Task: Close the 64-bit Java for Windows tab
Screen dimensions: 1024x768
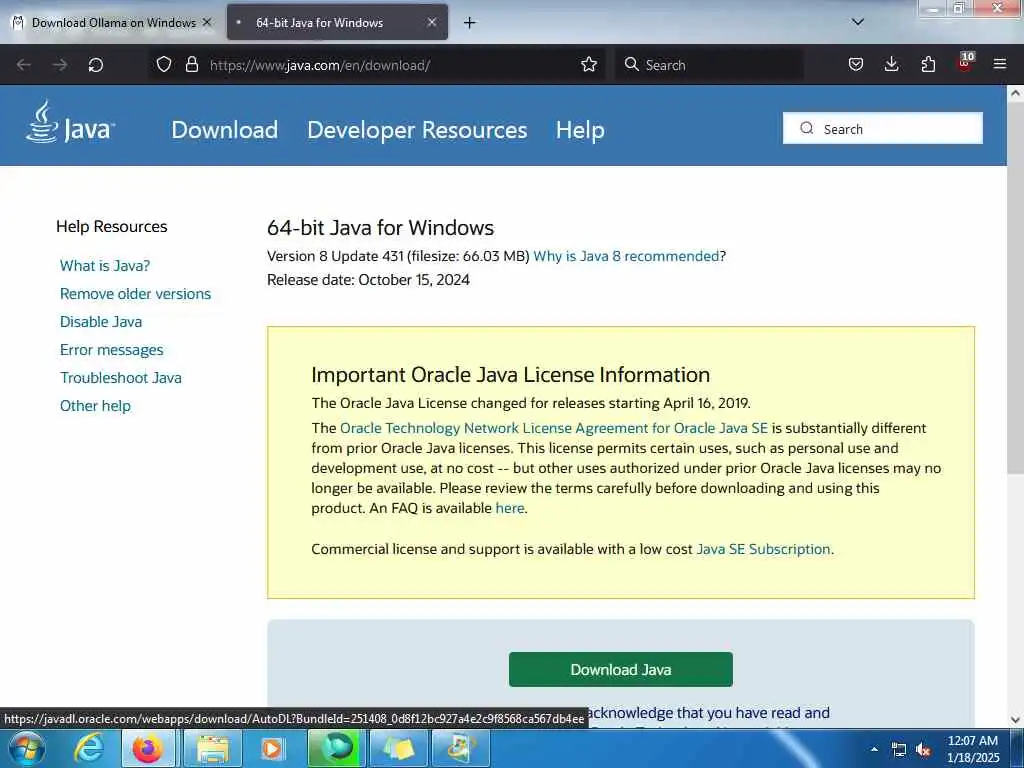Action: pyautogui.click(x=432, y=22)
